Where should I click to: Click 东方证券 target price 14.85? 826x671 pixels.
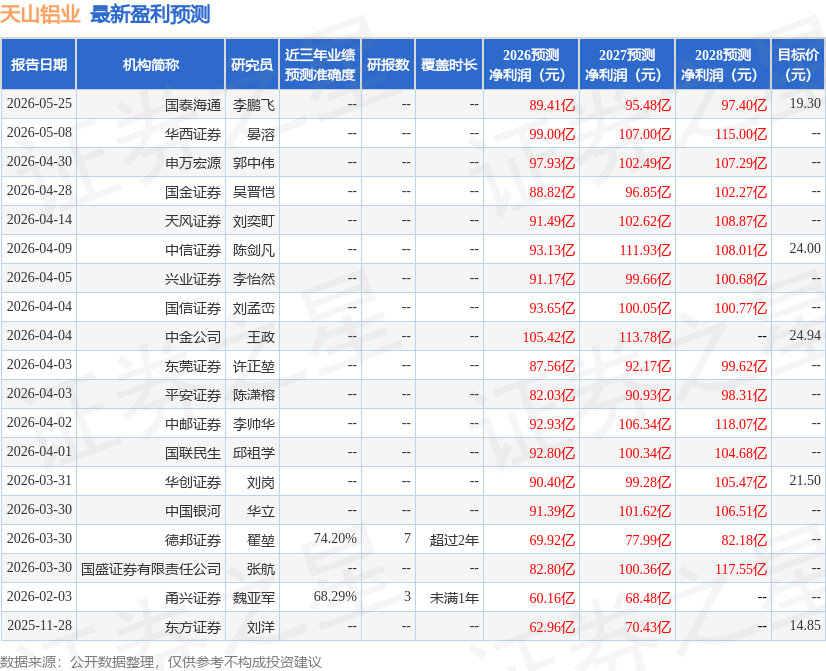[x=805, y=625]
